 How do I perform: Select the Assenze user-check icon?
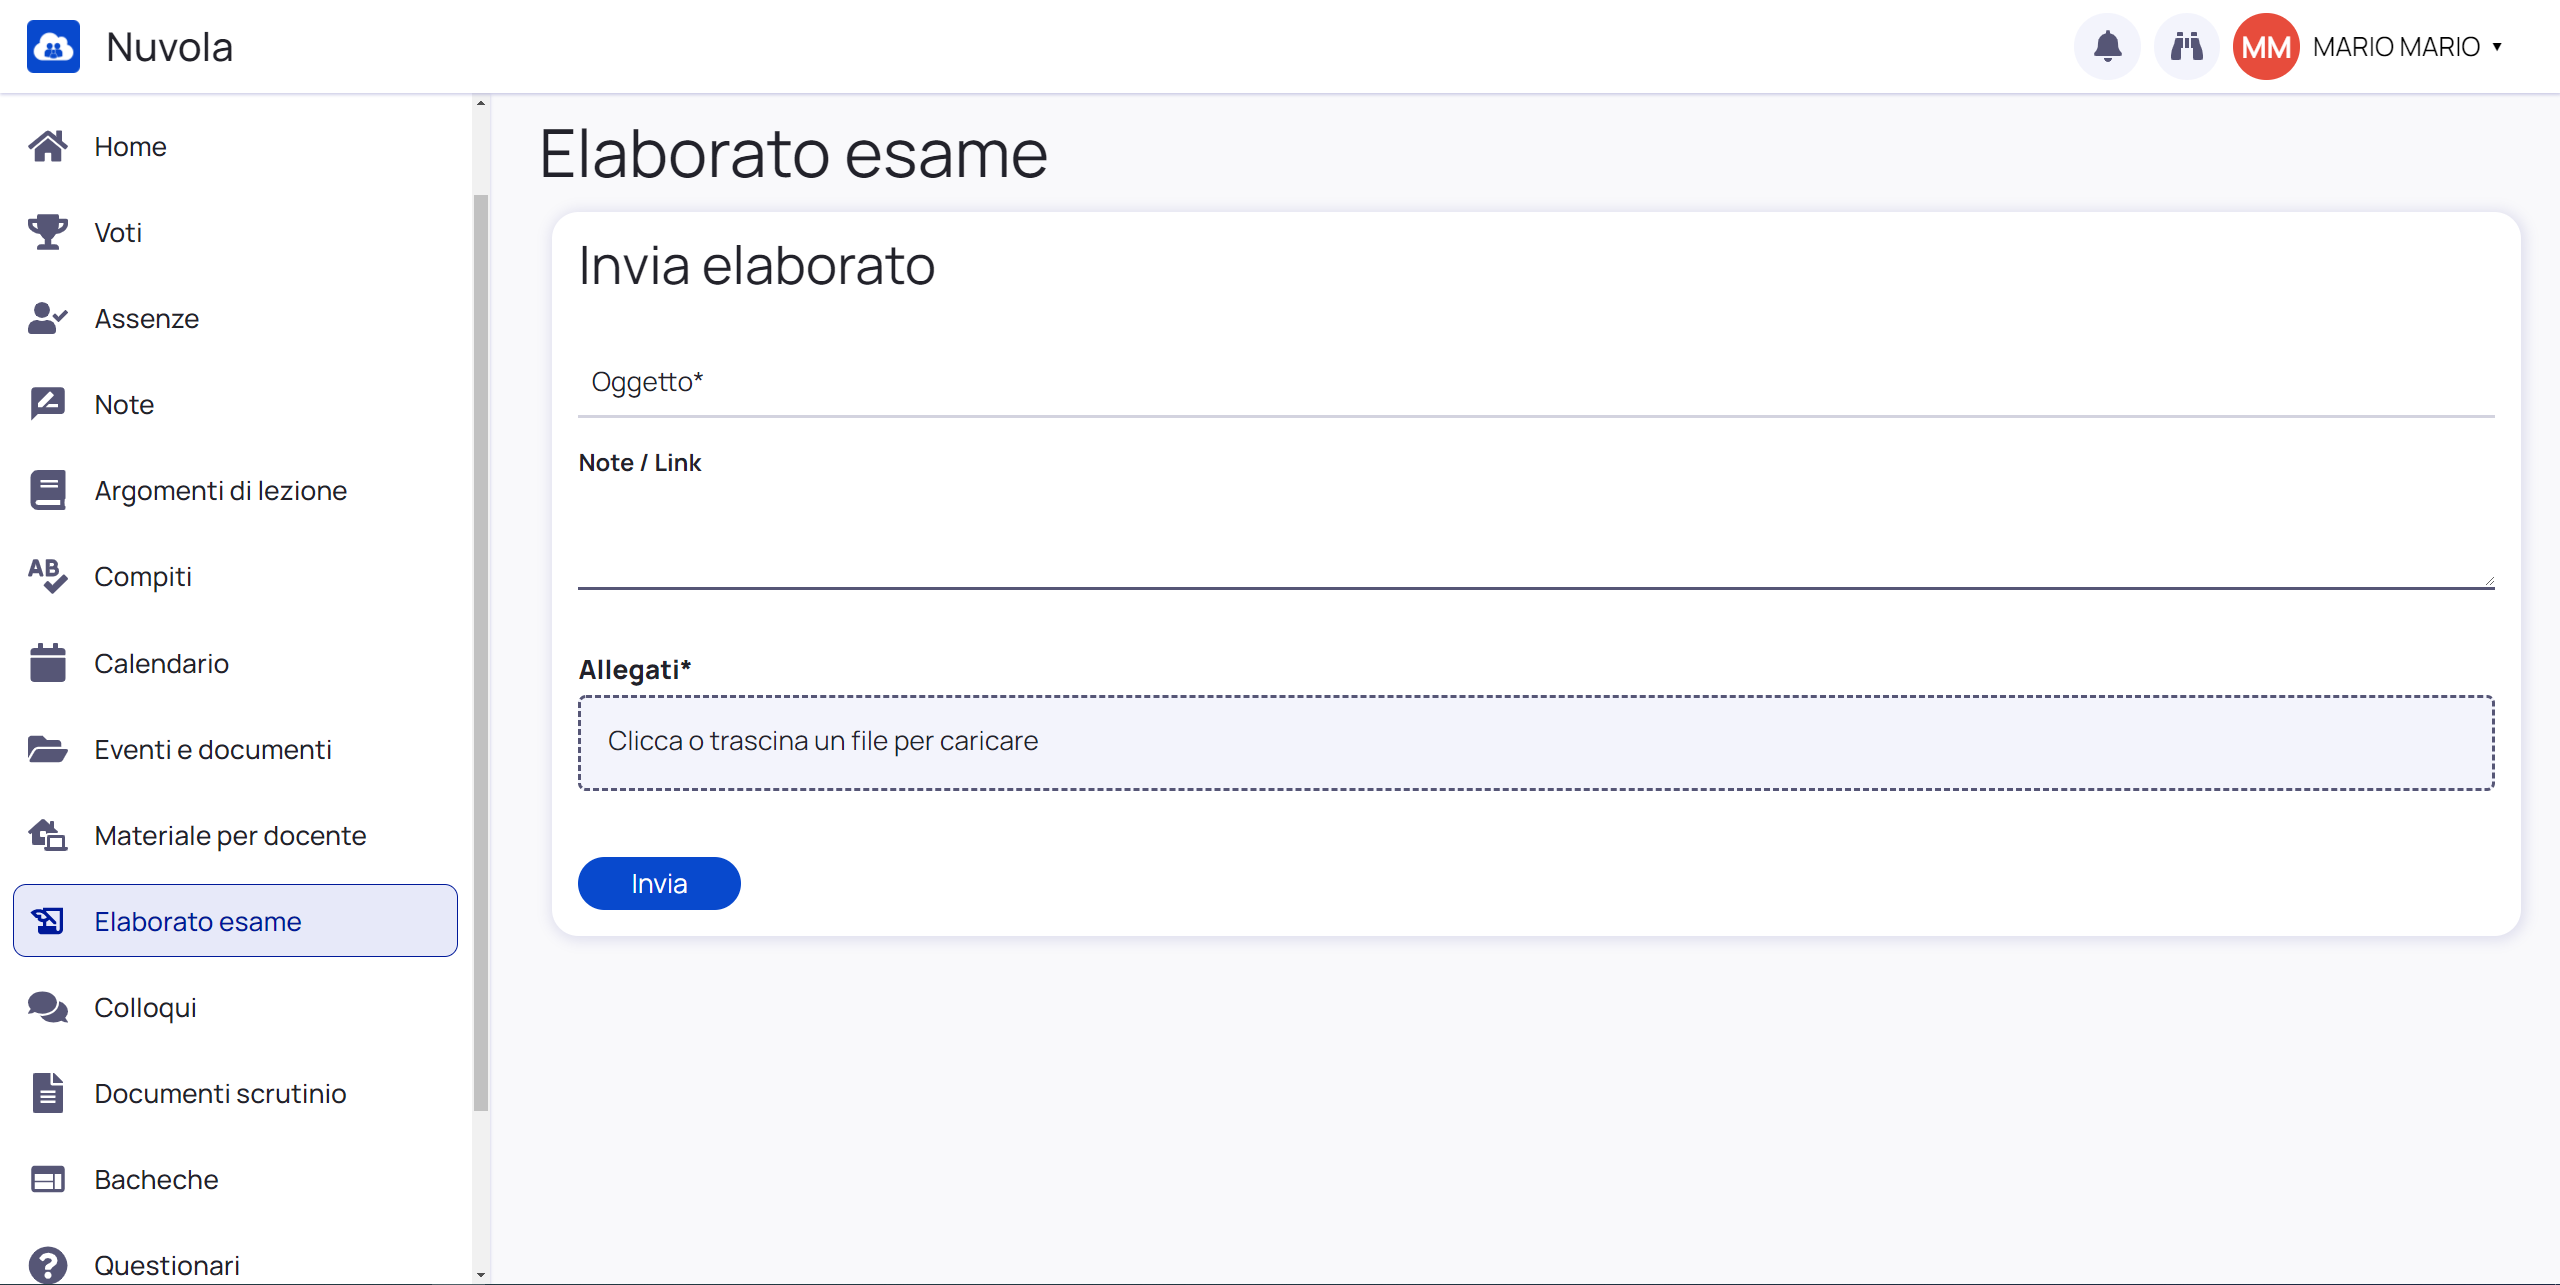click(47, 318)
